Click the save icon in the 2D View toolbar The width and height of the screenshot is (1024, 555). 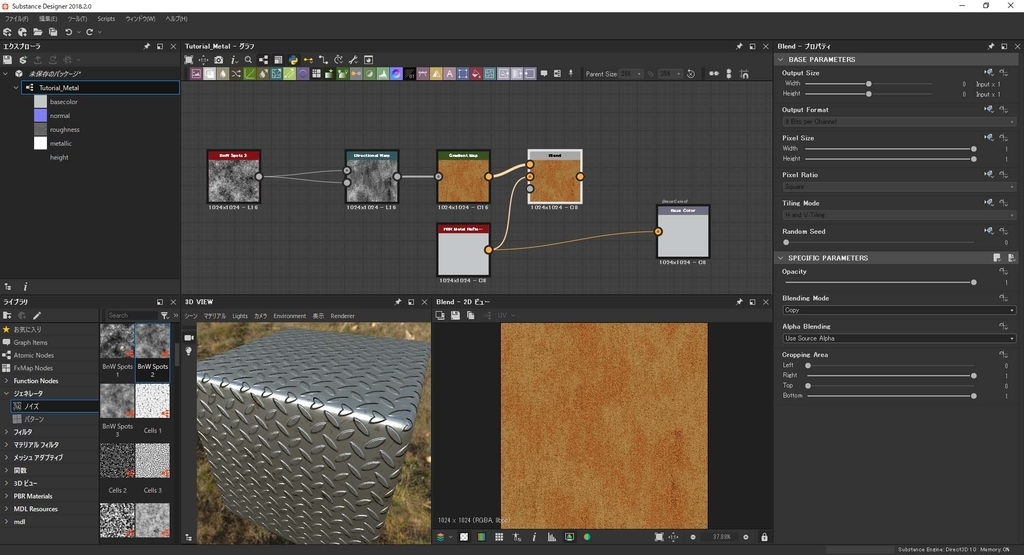(455, 315)
